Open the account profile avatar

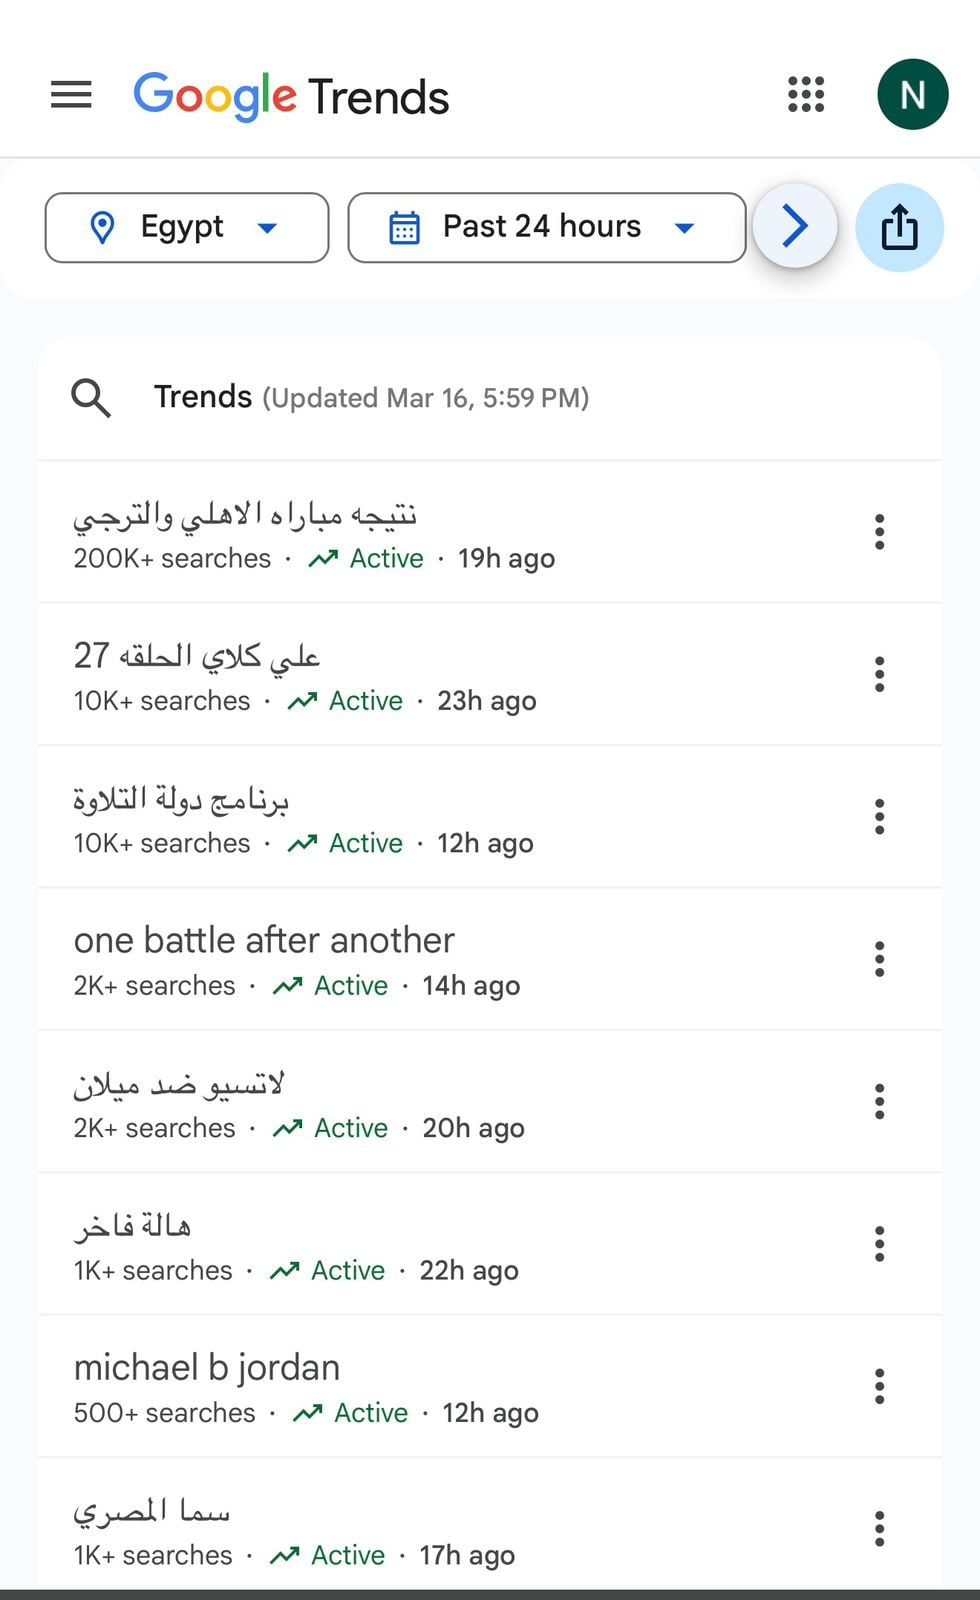pos(912,95)
